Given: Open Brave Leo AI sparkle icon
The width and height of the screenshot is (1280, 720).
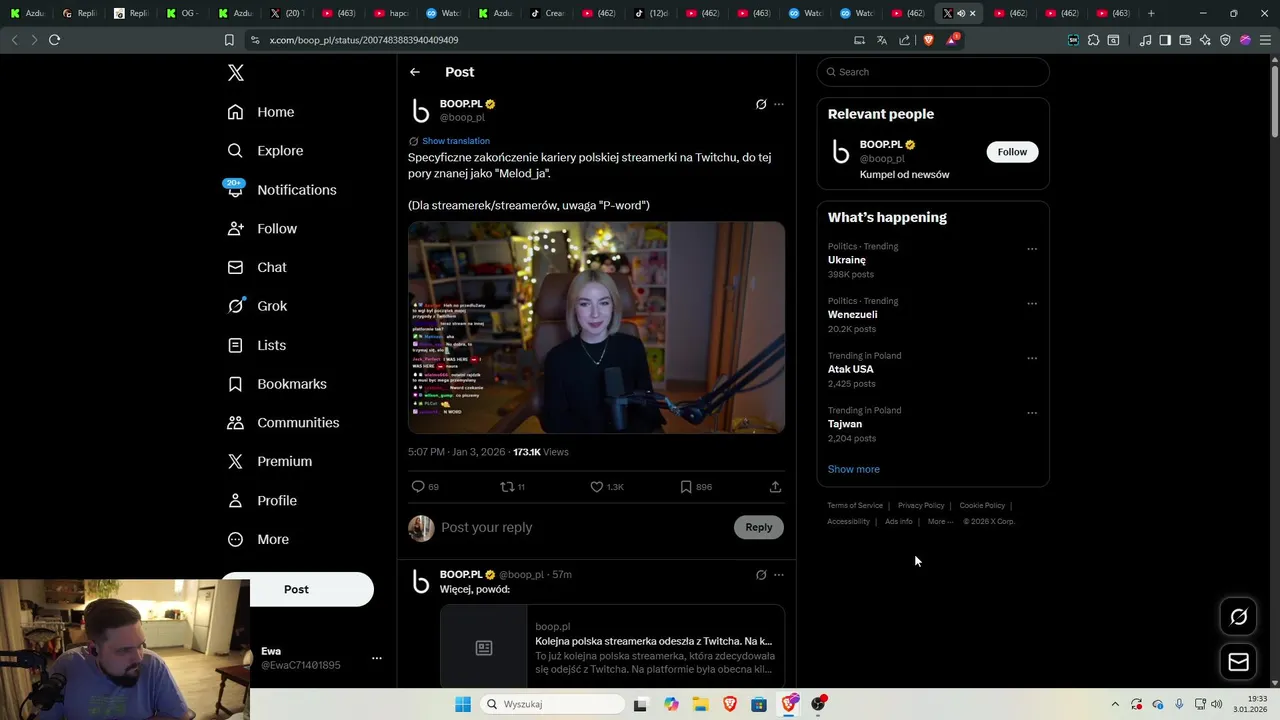Looking at the screenshot, I should coord(1206,40).
